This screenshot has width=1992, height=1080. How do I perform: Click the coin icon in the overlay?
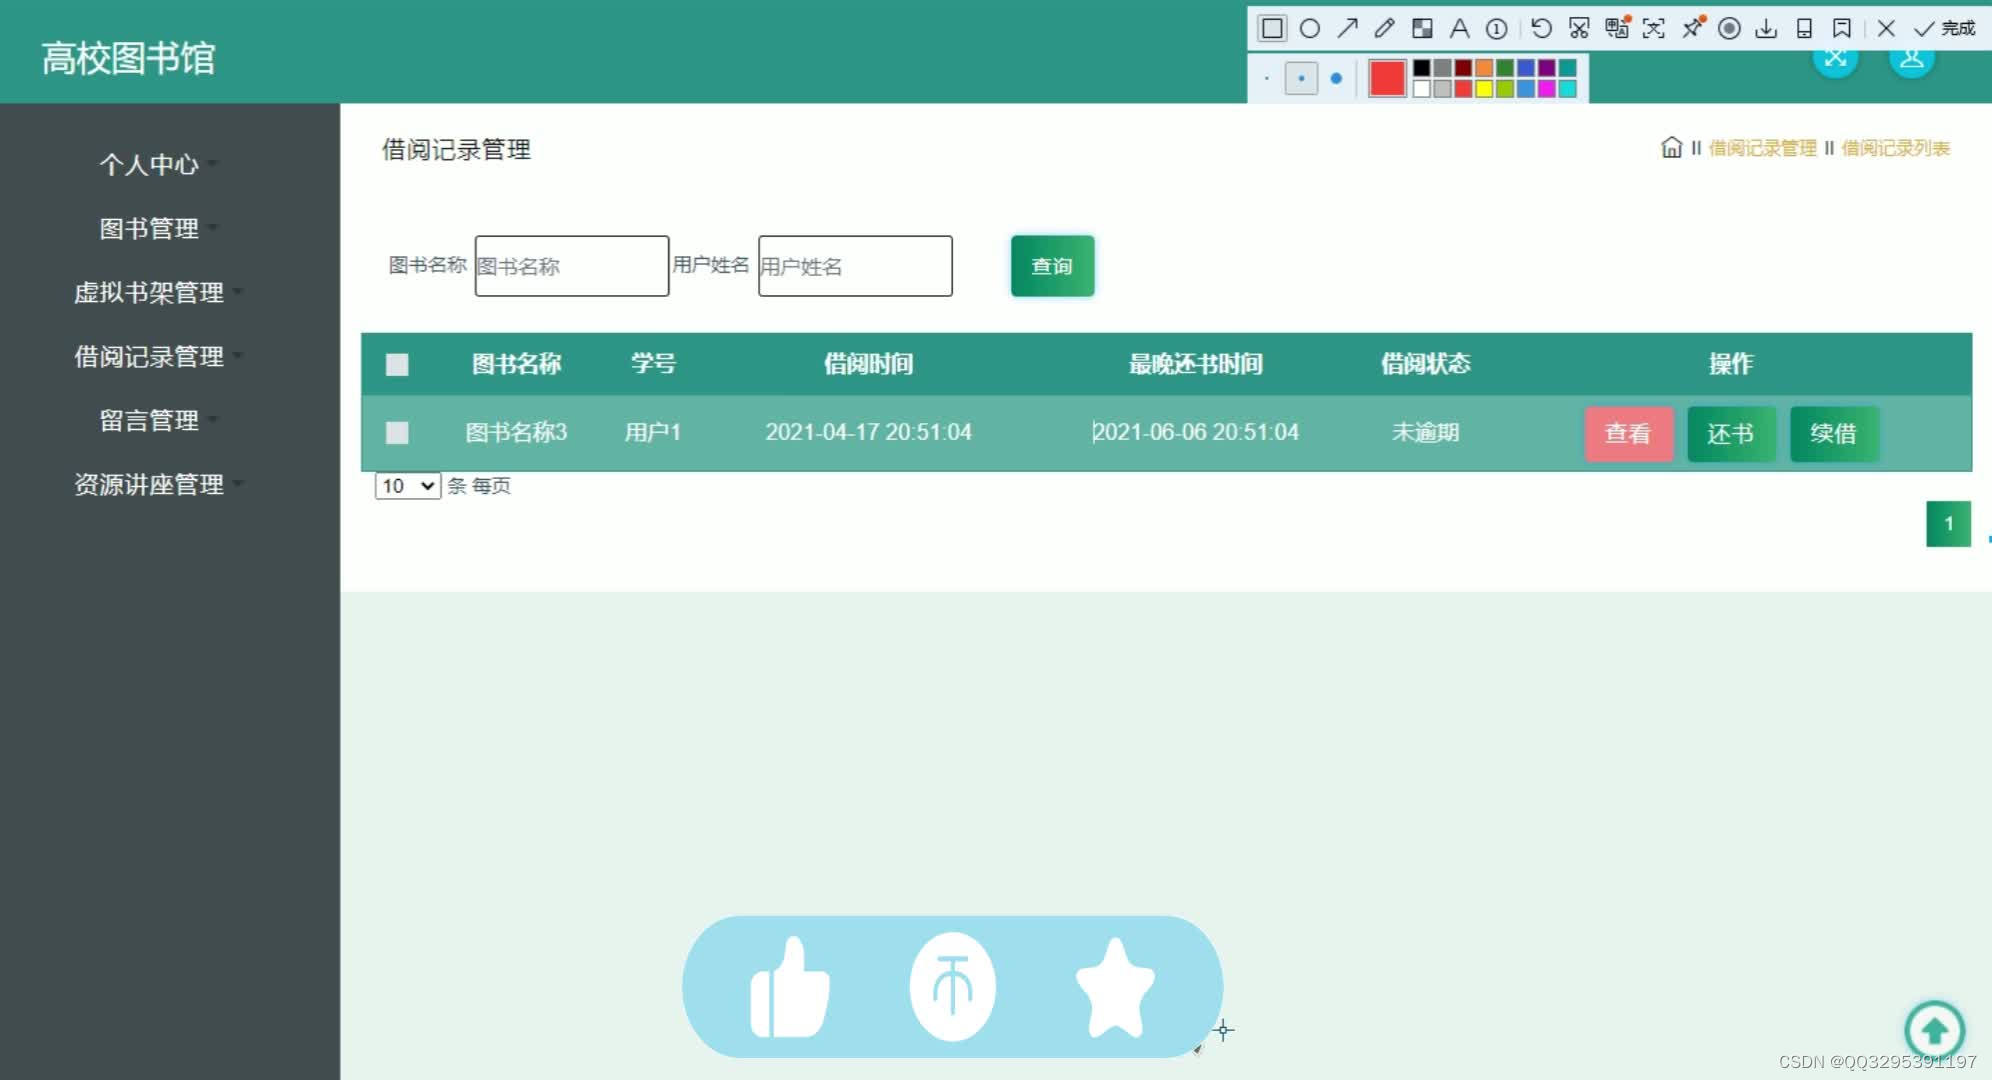(952, 986)
